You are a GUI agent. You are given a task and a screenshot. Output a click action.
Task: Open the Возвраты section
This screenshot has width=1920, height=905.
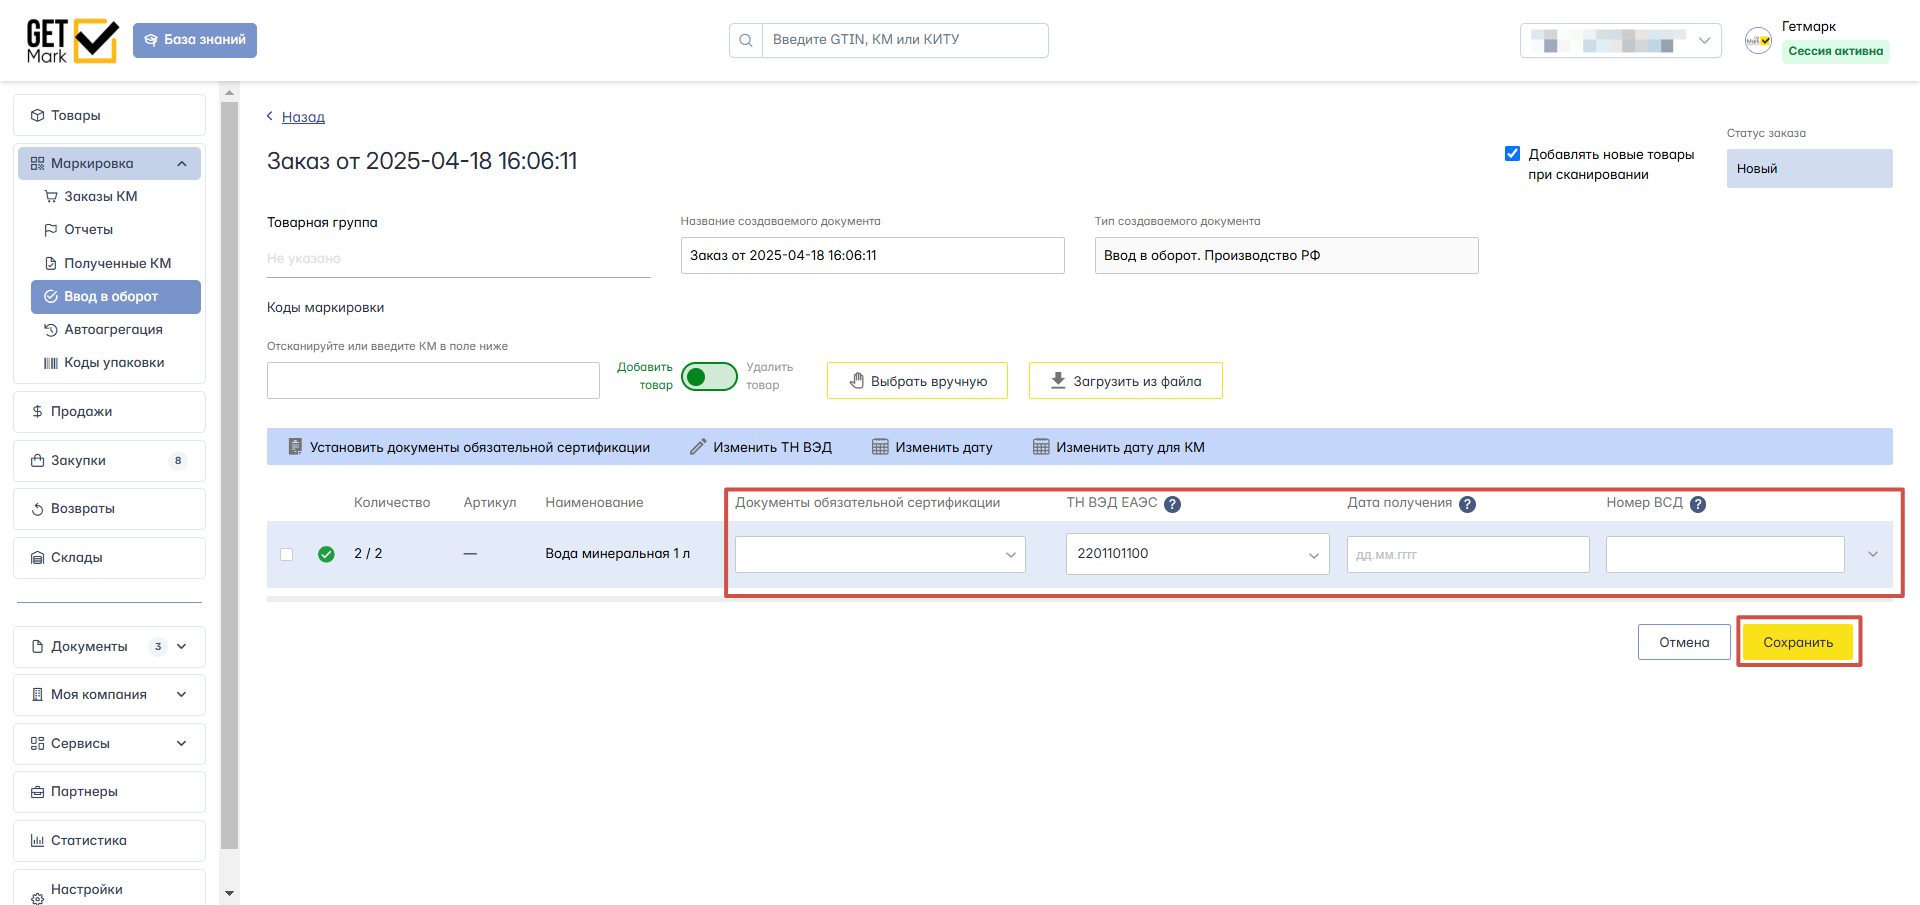(x=109, y=508)
